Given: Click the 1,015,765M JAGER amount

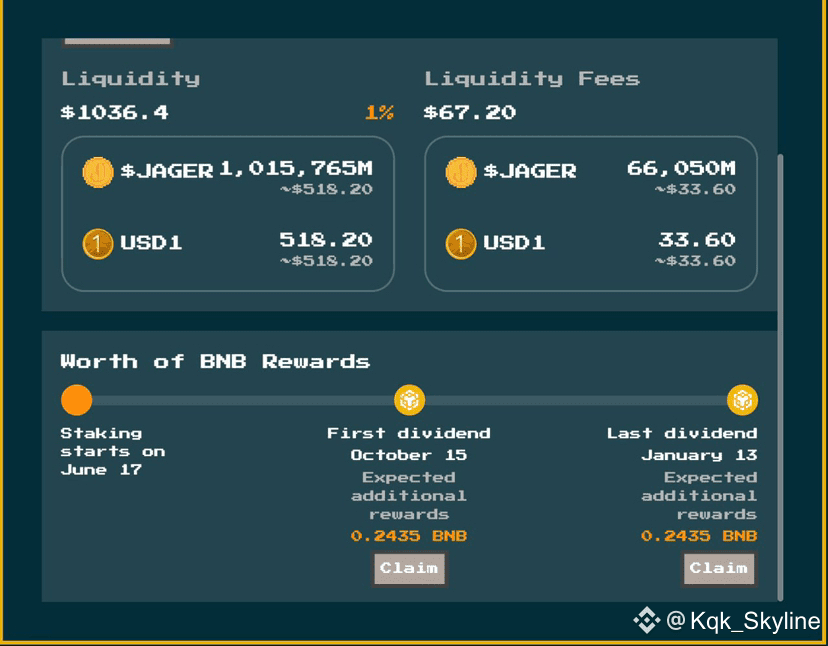Looking at the screenshot, I should [x=296, y=168].
